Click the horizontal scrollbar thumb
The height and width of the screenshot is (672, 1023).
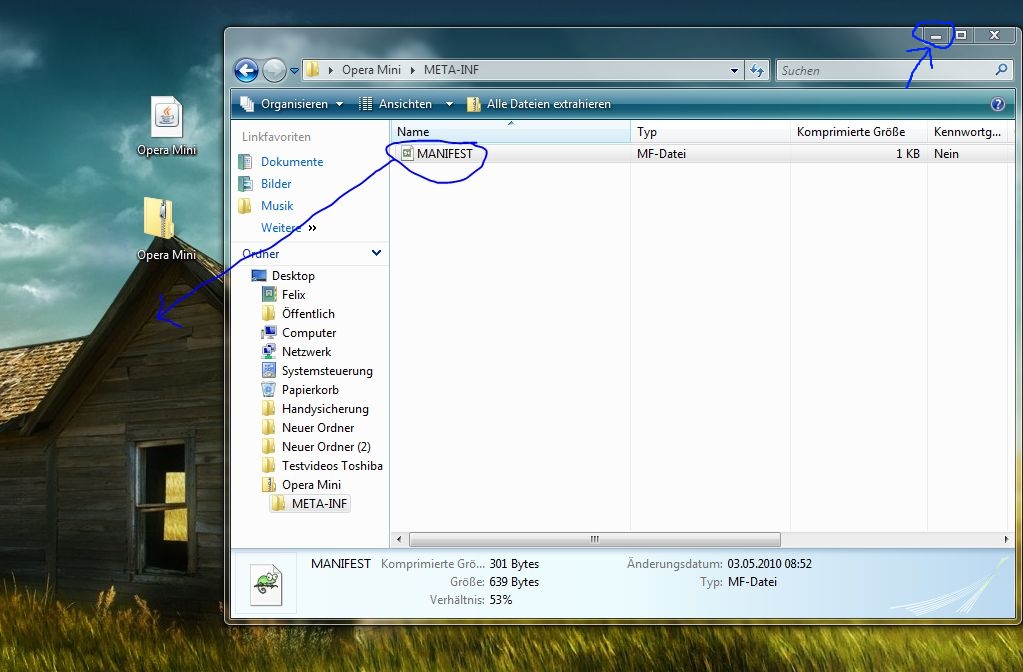click(594, 540)
